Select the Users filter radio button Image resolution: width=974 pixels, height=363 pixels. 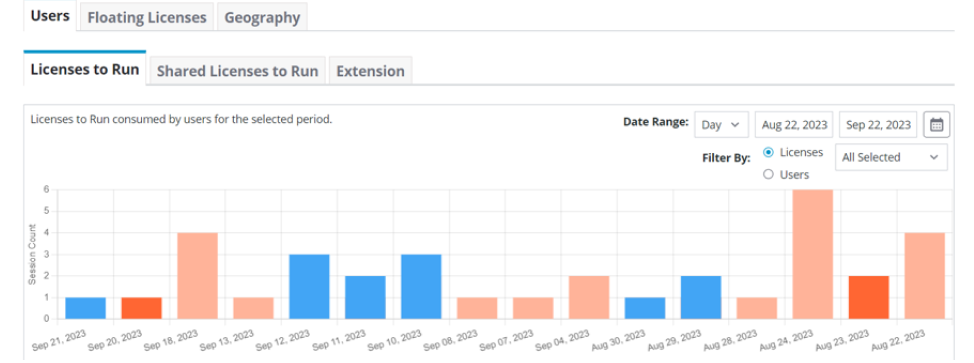point(768,175)
